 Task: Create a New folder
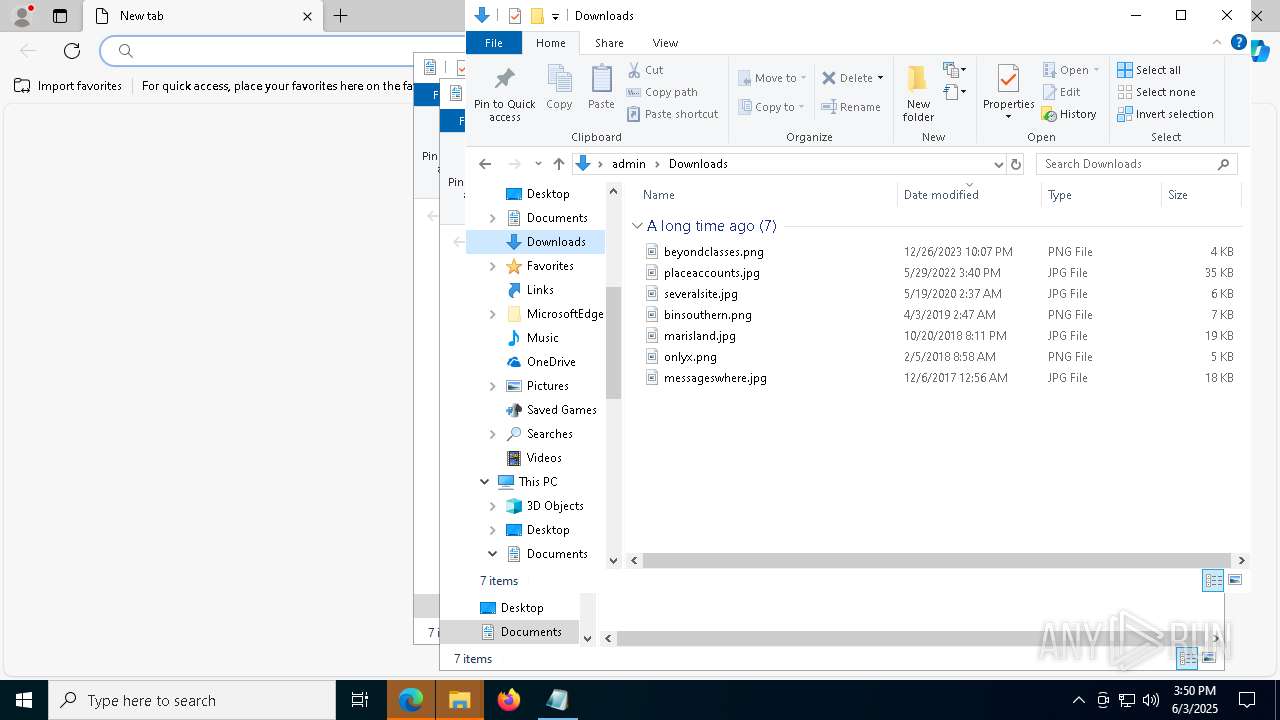[918, 93]
